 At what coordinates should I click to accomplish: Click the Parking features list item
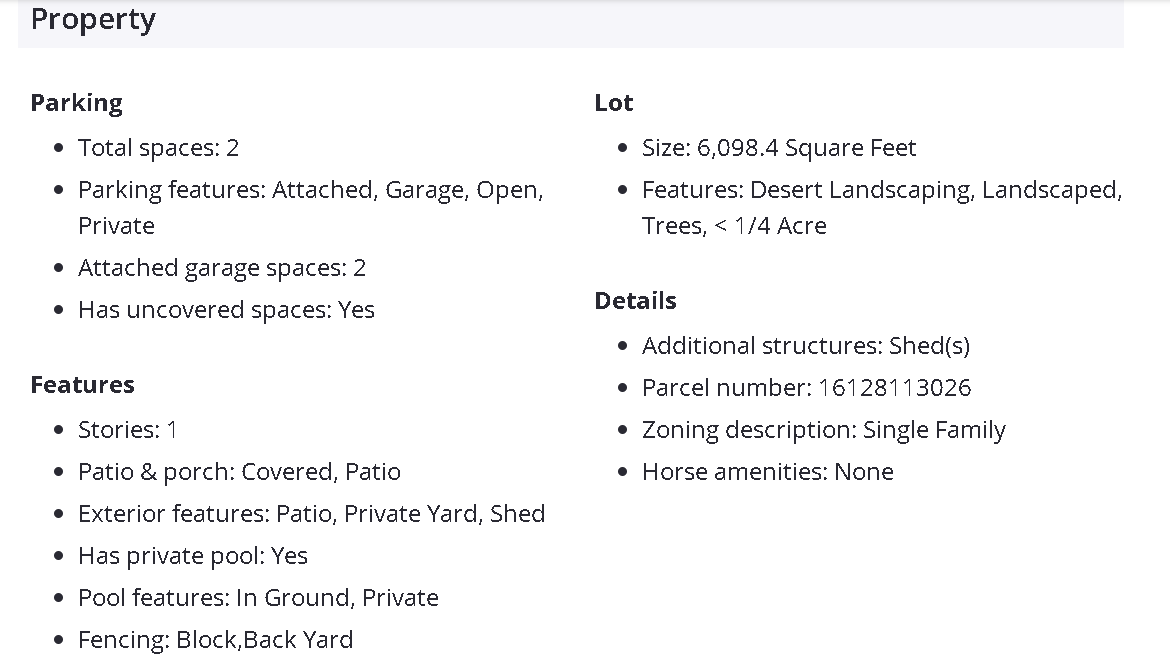click(310, 190)
